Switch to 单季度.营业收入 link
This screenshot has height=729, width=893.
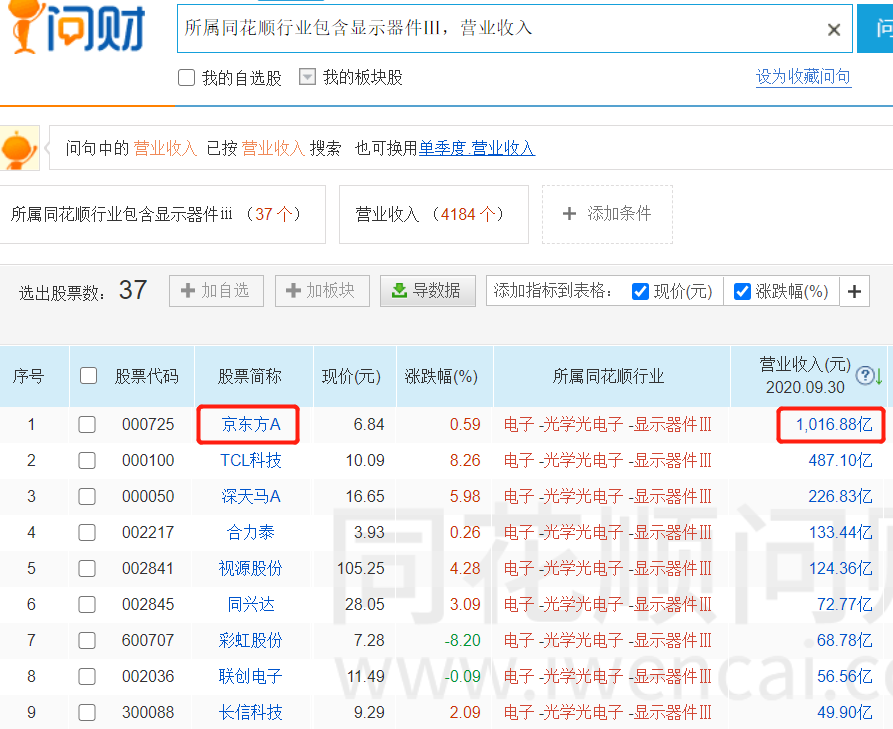[477, 148]
